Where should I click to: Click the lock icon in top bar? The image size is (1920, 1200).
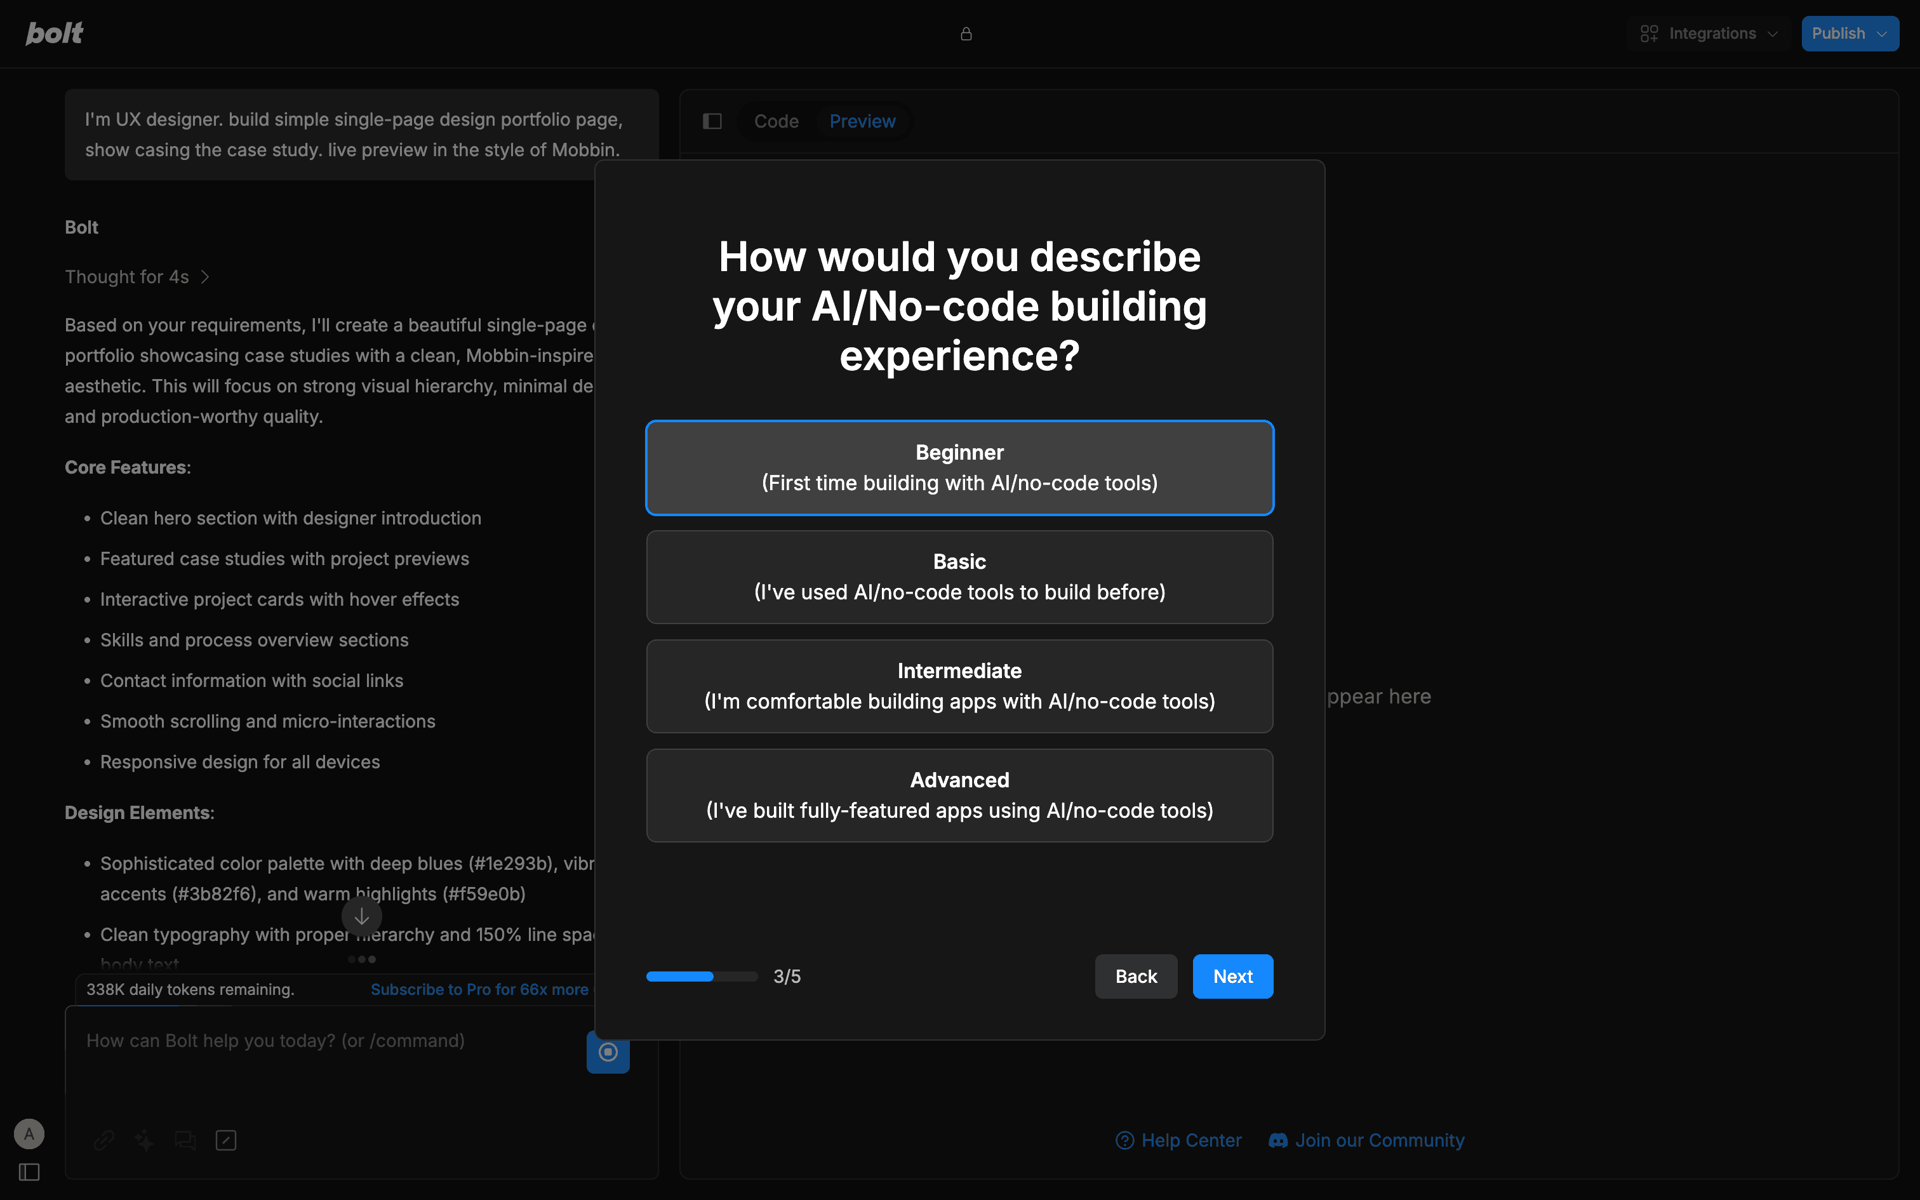966,34
